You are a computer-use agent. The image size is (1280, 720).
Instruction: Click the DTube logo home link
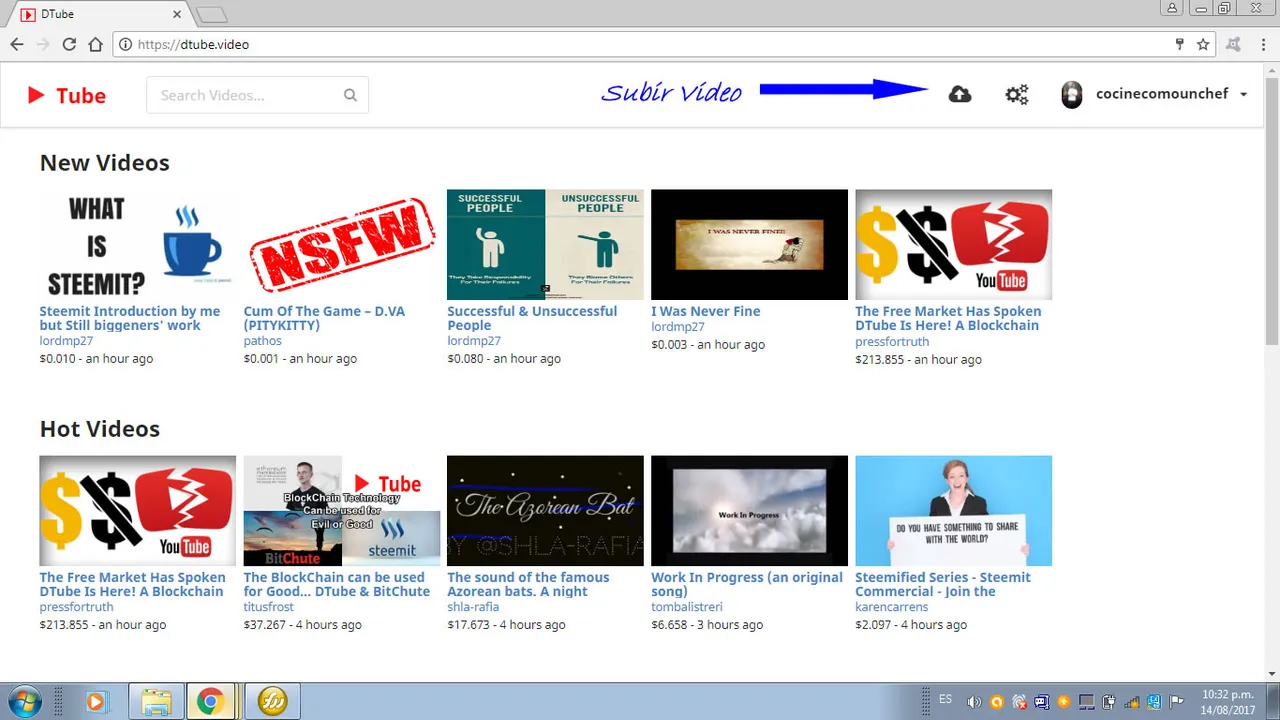66,95
